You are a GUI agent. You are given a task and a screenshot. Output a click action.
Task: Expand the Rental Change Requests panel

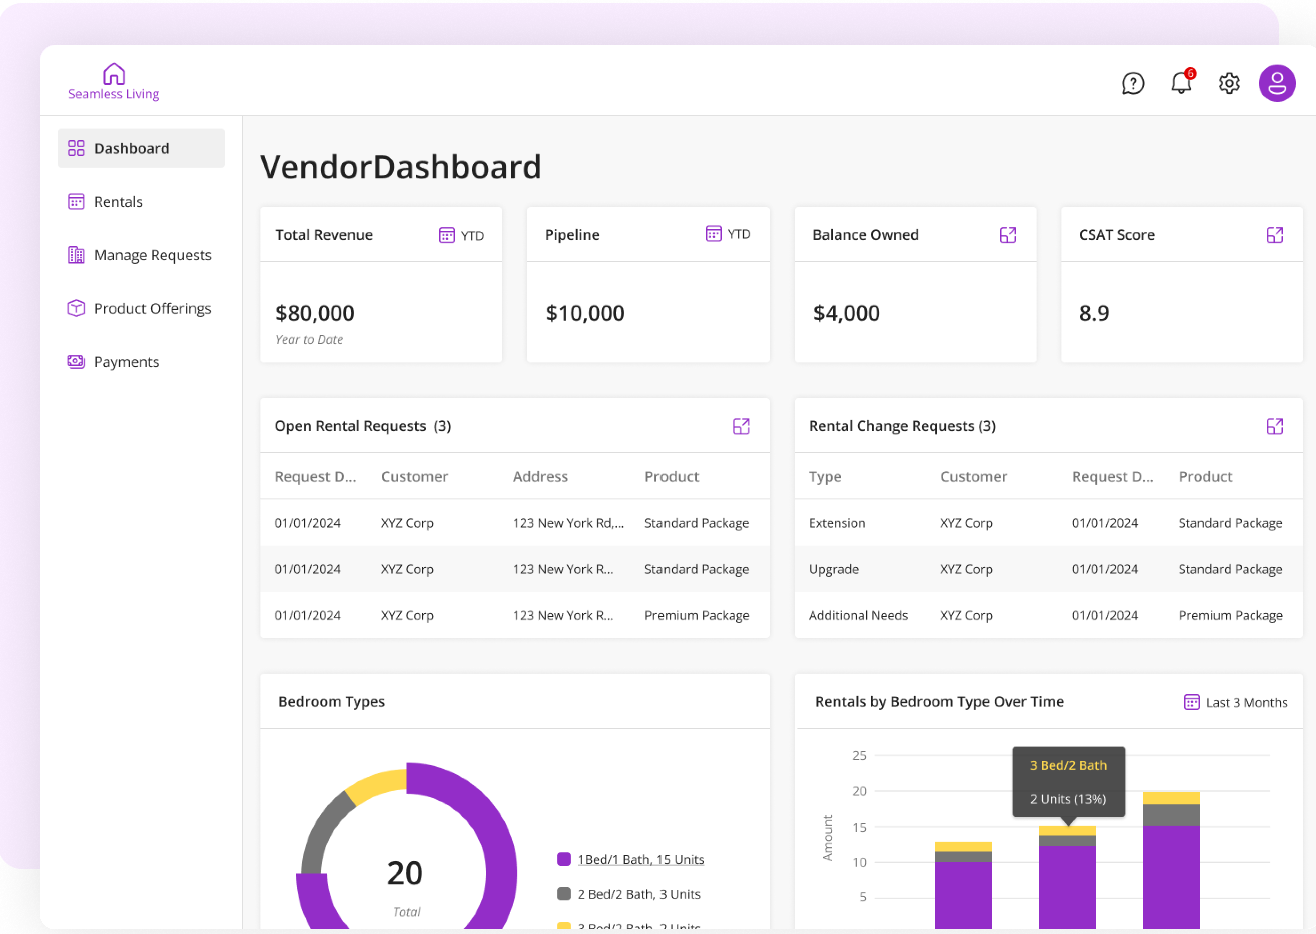(x=1275, y=426)
